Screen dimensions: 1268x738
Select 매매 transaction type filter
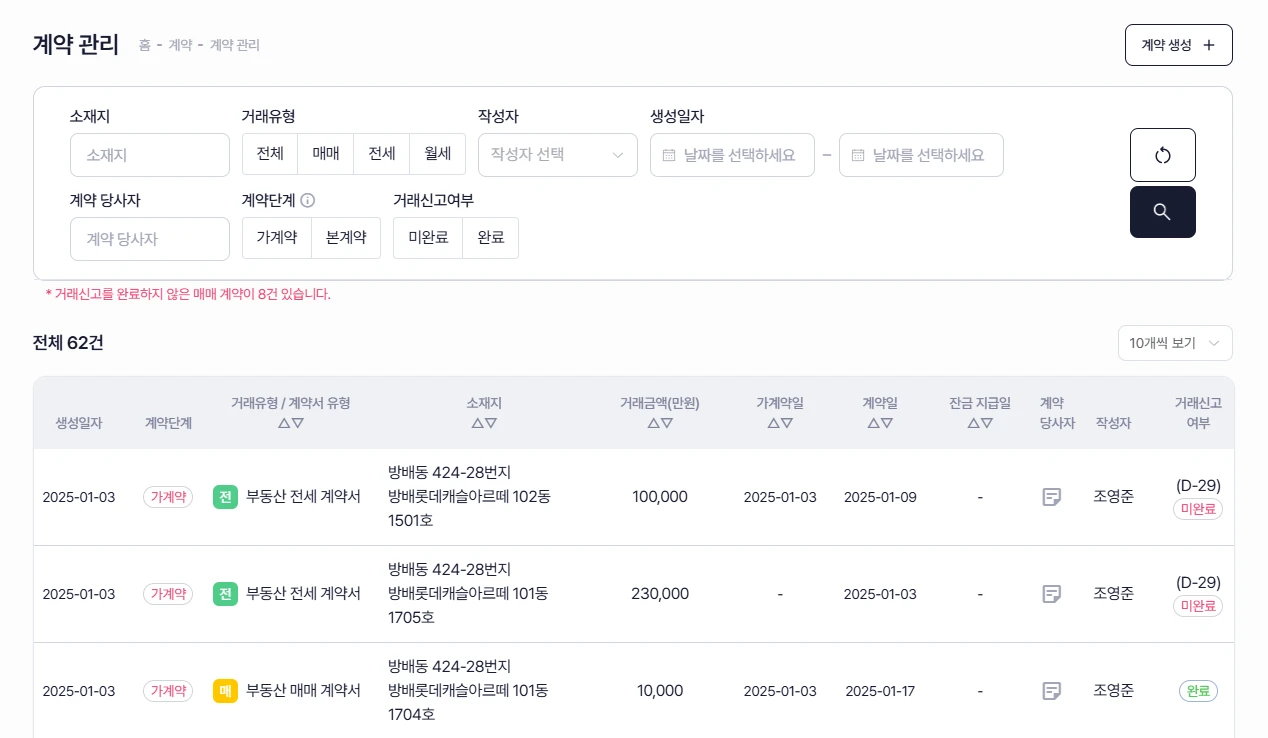coord(326,154)
